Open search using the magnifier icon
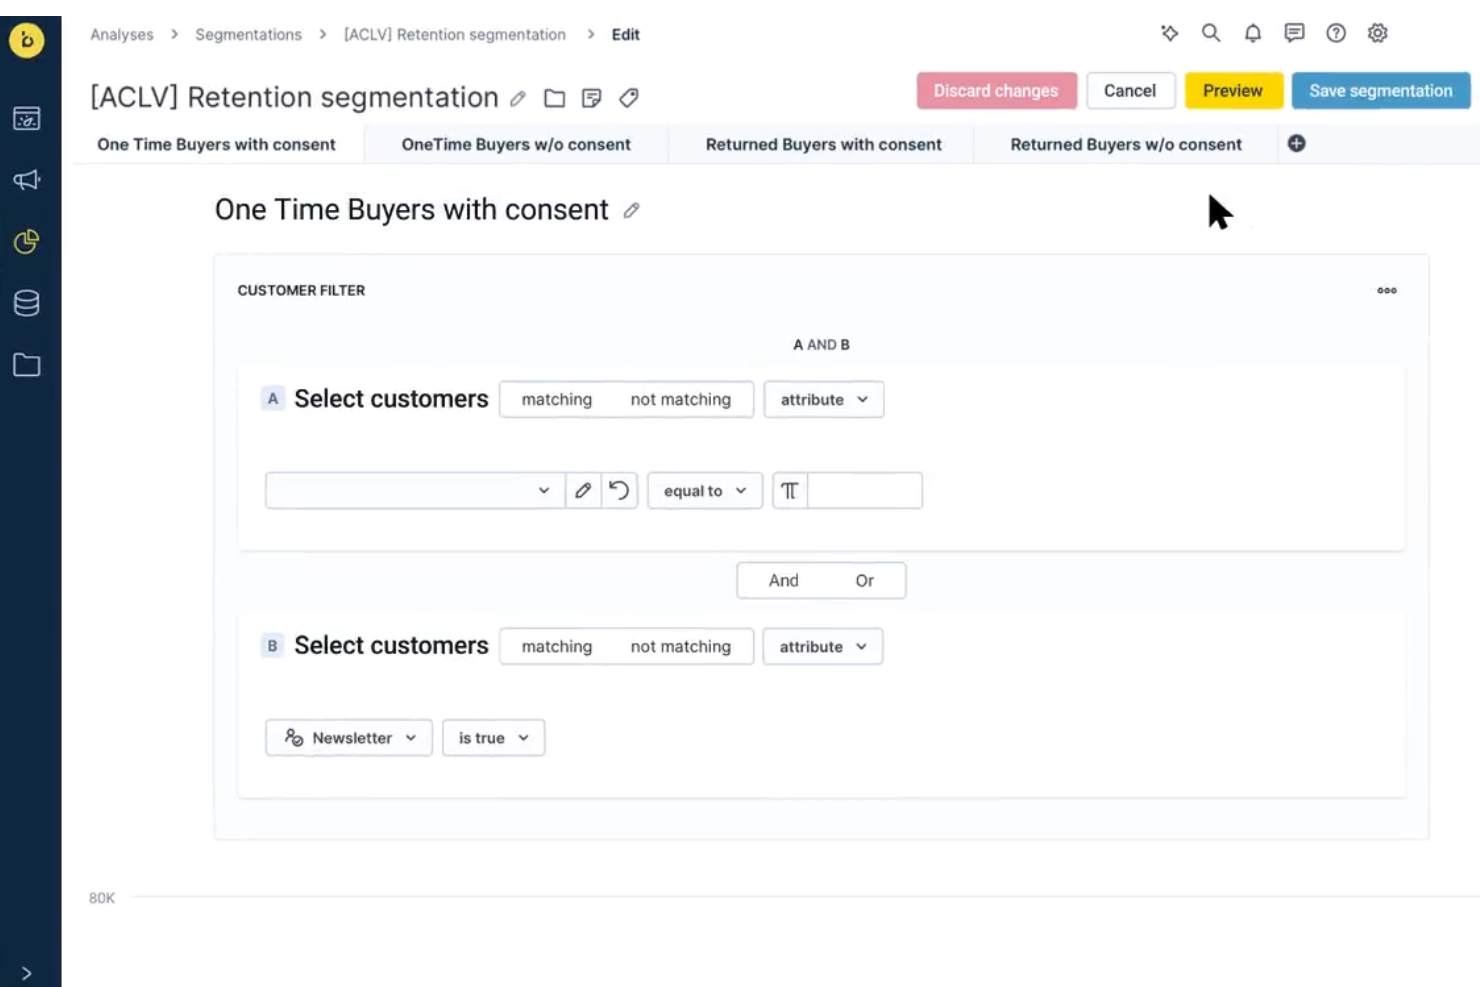1480x987 pixels. pos(1210,33)
